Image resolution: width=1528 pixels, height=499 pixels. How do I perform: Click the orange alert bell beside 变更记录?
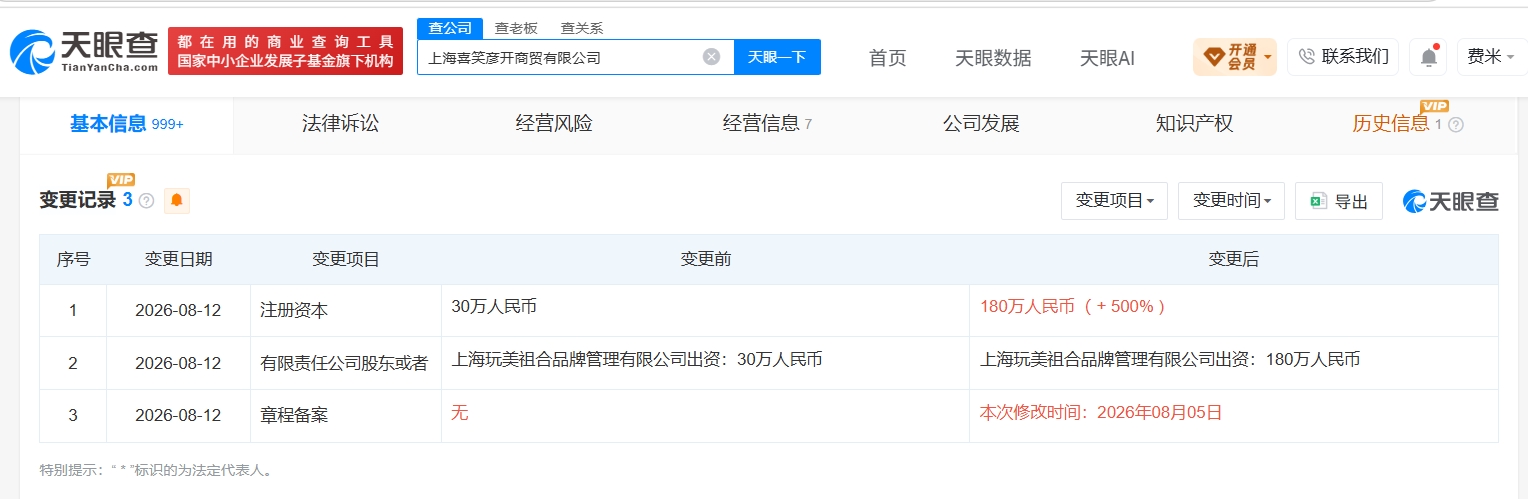point(177,200)
